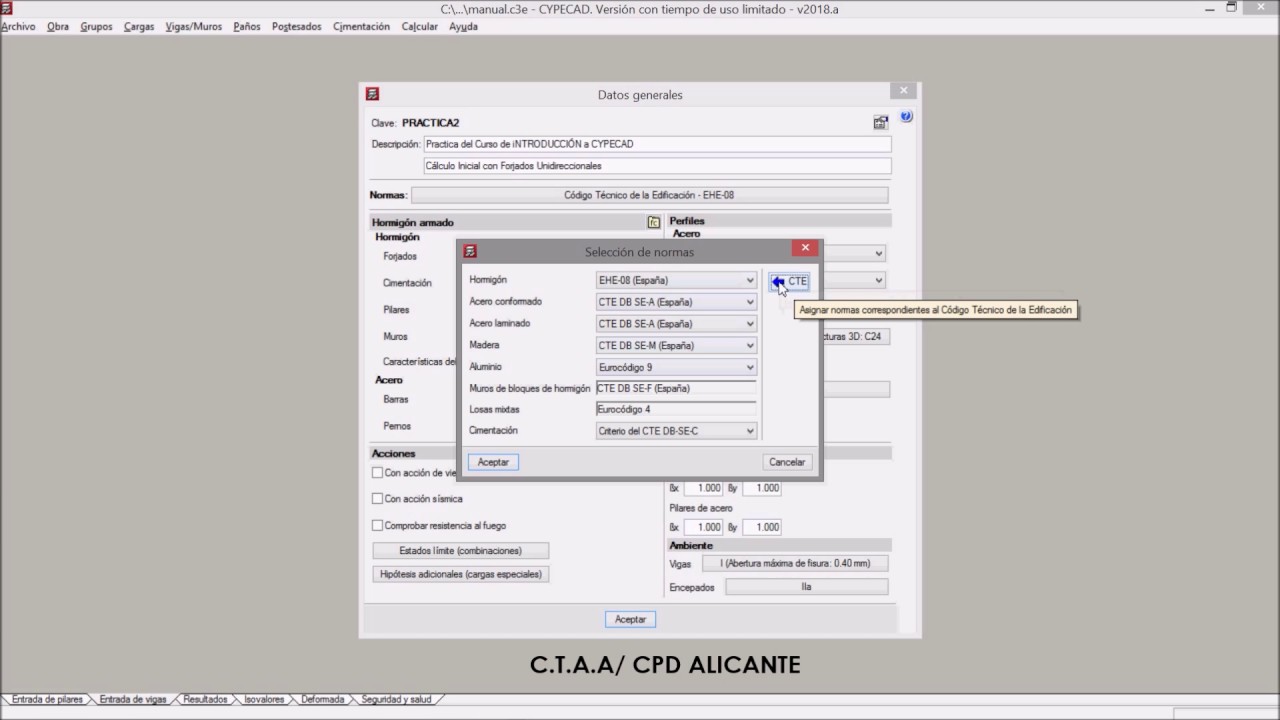This screenshot has width=1280, height=720.
Task: Open the Cargas menu
Action: pyautogui.click(x=139, y=27)
